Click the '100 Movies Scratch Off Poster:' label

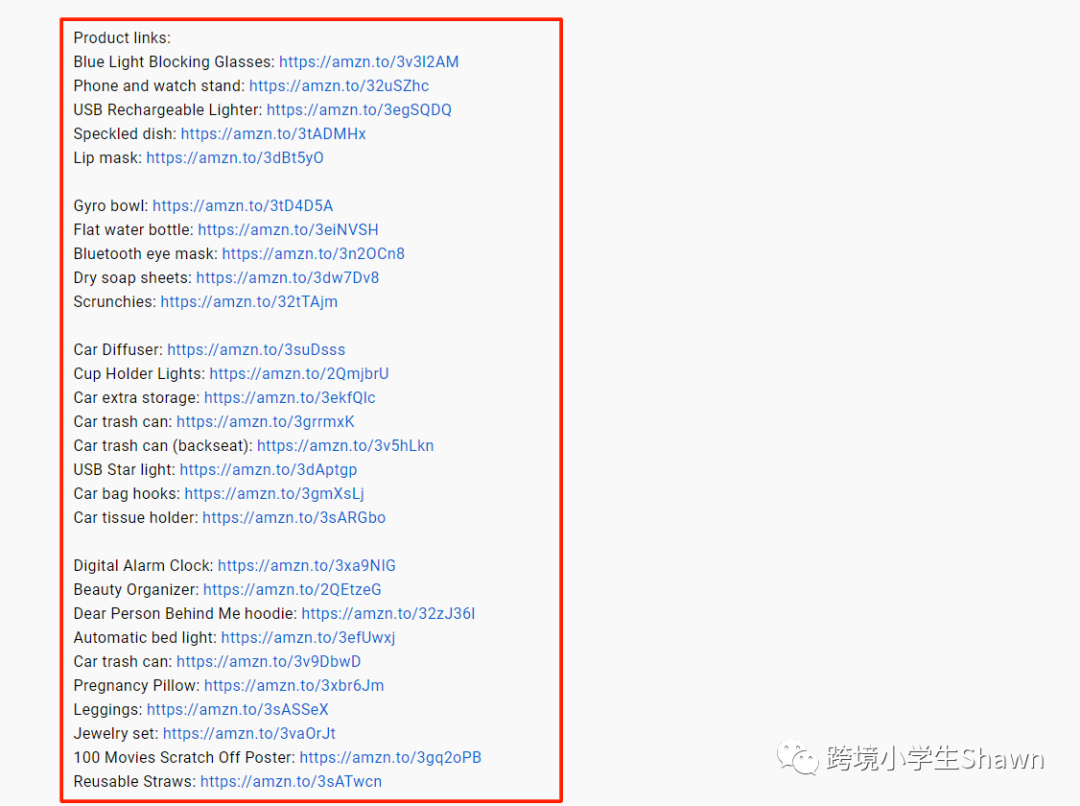(185, 758)
